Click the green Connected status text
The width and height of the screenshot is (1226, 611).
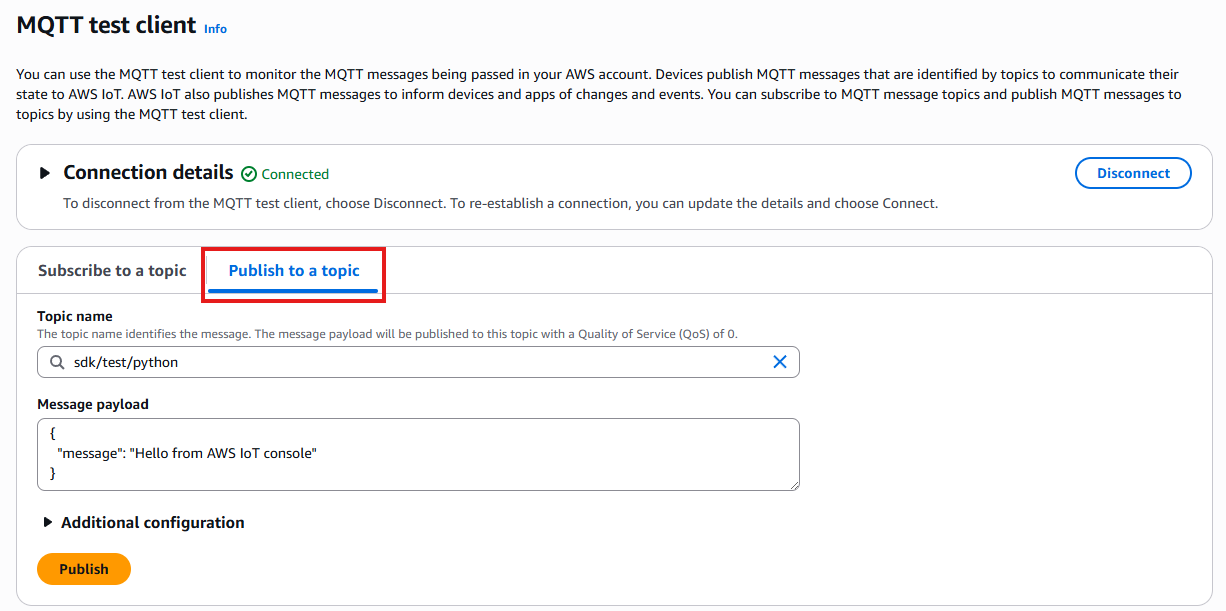295,174
